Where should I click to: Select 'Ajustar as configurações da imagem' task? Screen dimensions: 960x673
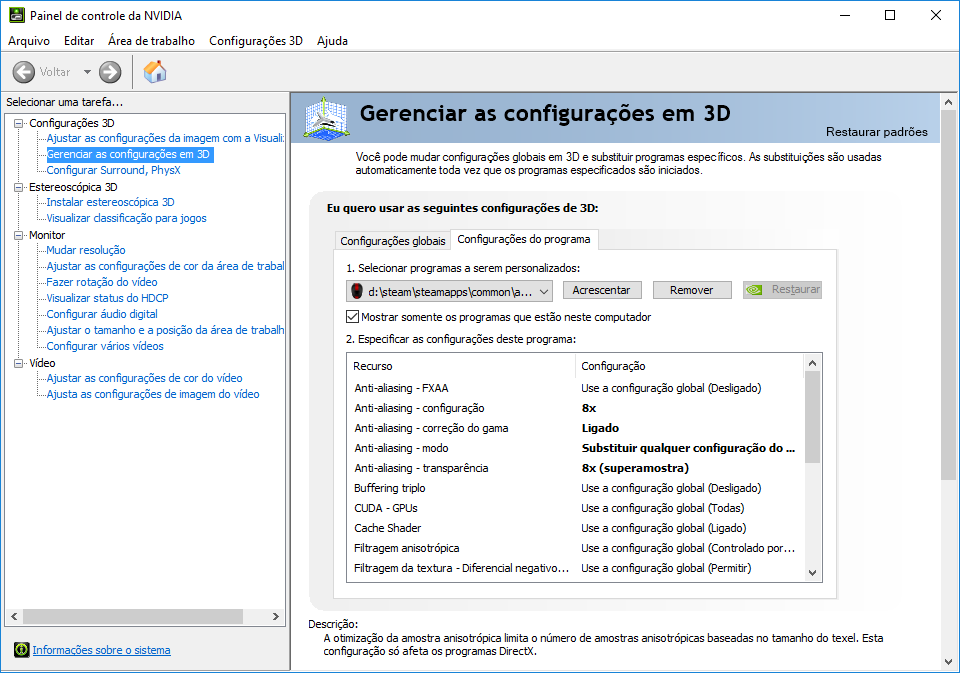[165, 138]
